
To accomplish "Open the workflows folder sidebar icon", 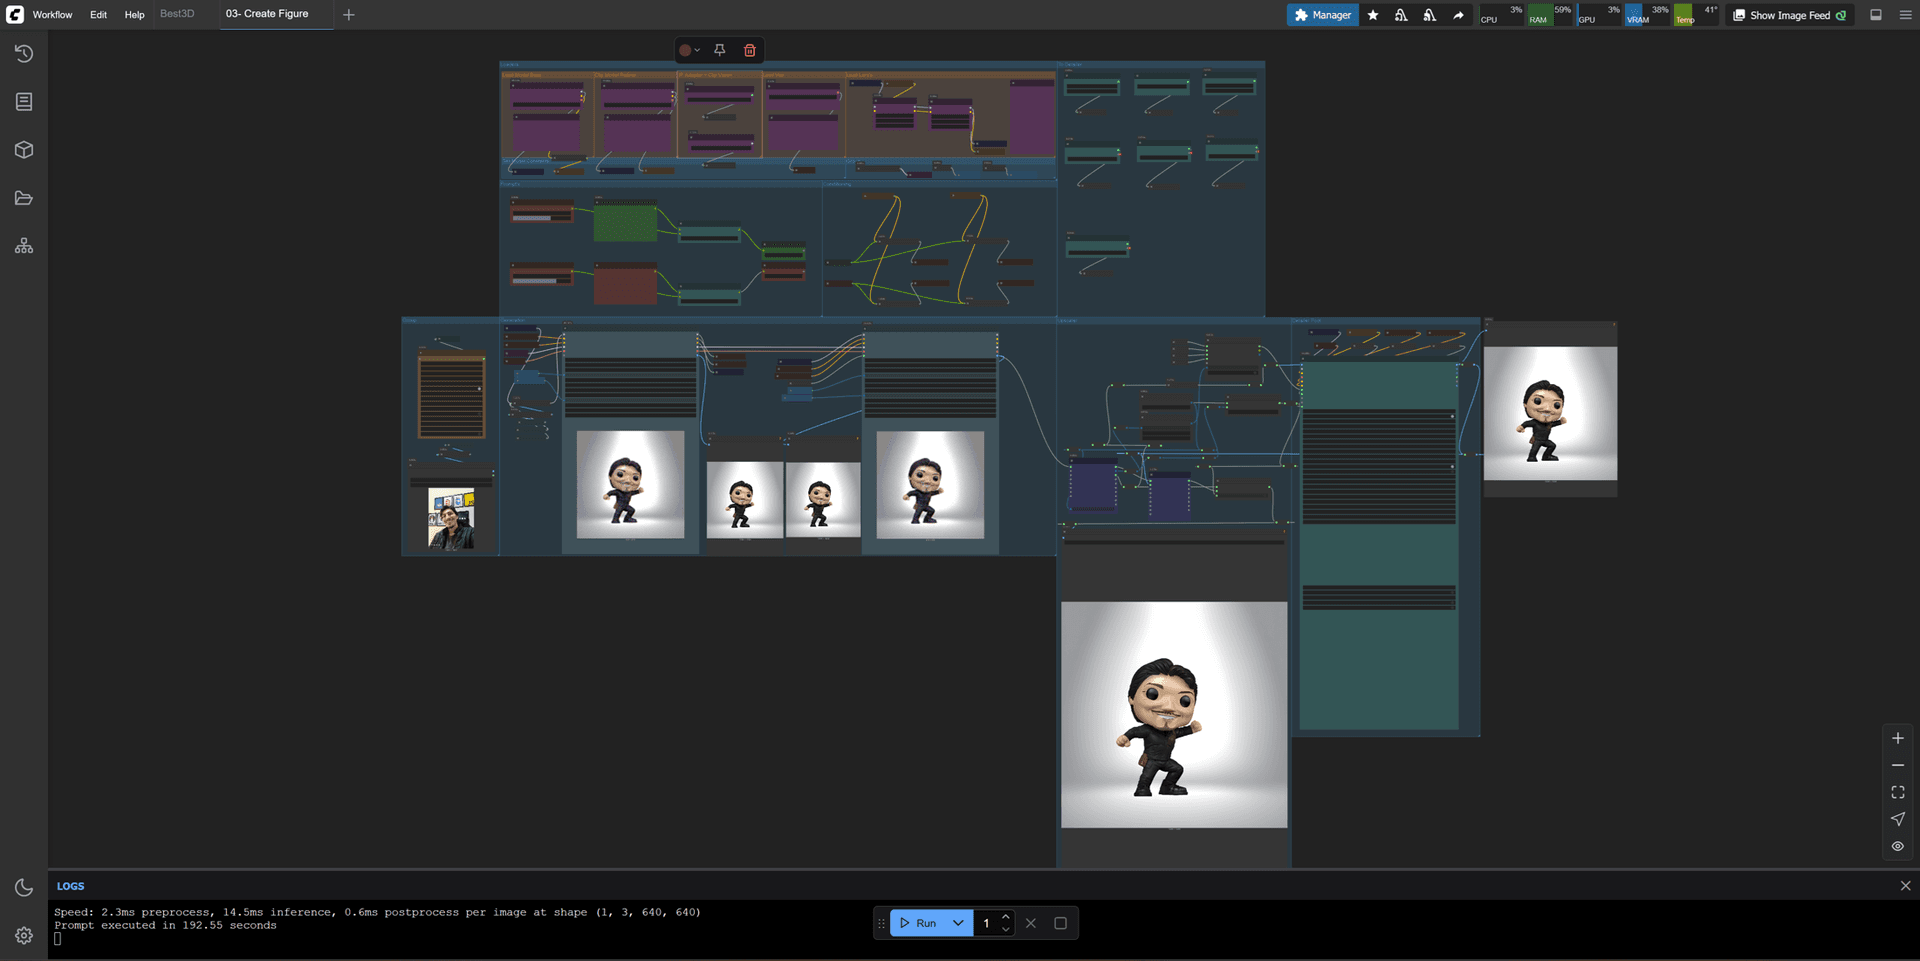I will tap(24, 198).
